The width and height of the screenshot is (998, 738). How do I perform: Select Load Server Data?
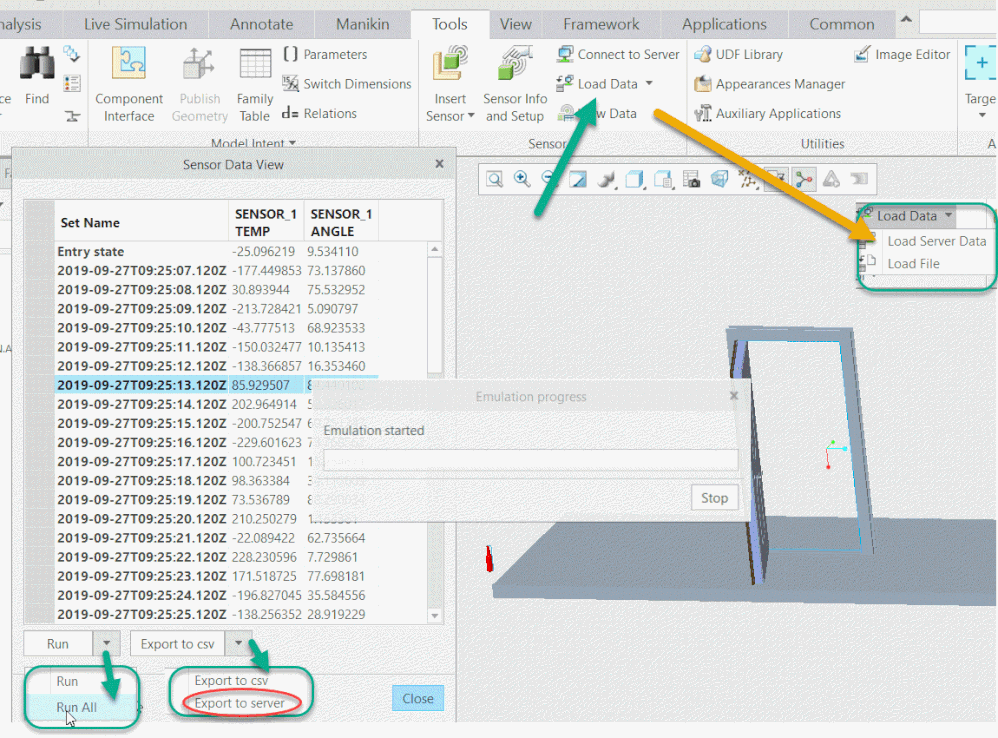pyautogui.click(x=936, y=241)
